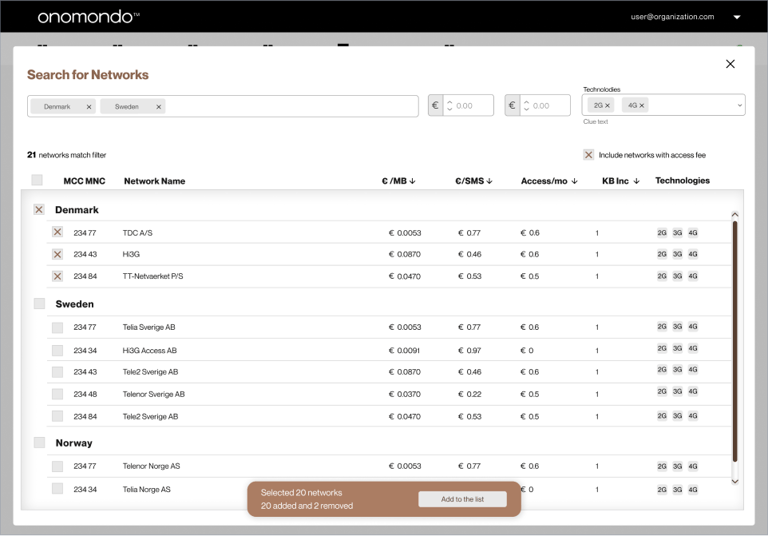Click the 4G badge in Telia Norge AS row
The width and height of the screenshot is (768, 536).
point(693,489)
